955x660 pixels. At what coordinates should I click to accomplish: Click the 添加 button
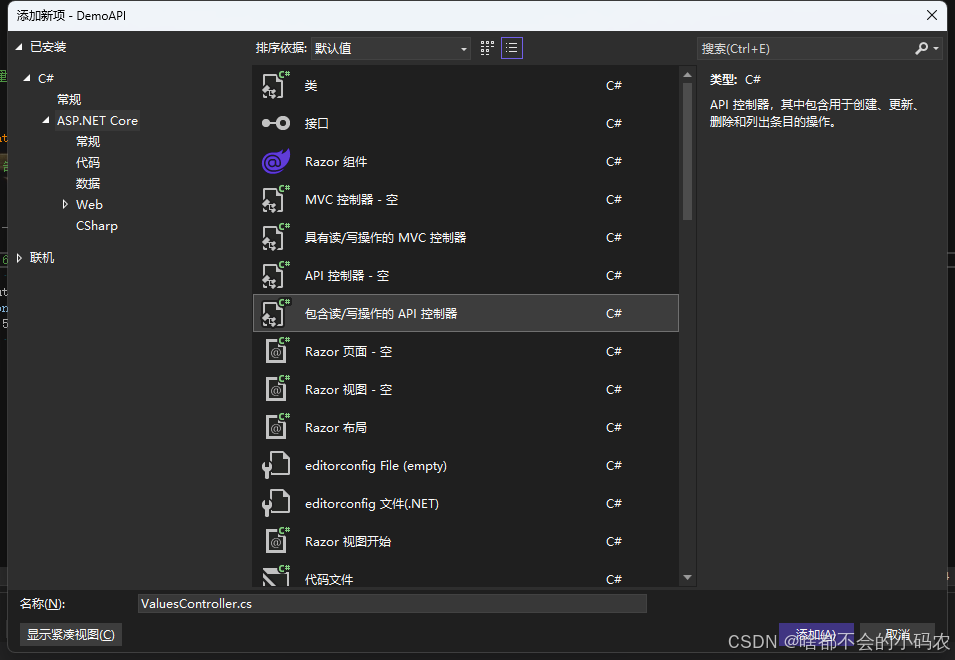(816, 634)
